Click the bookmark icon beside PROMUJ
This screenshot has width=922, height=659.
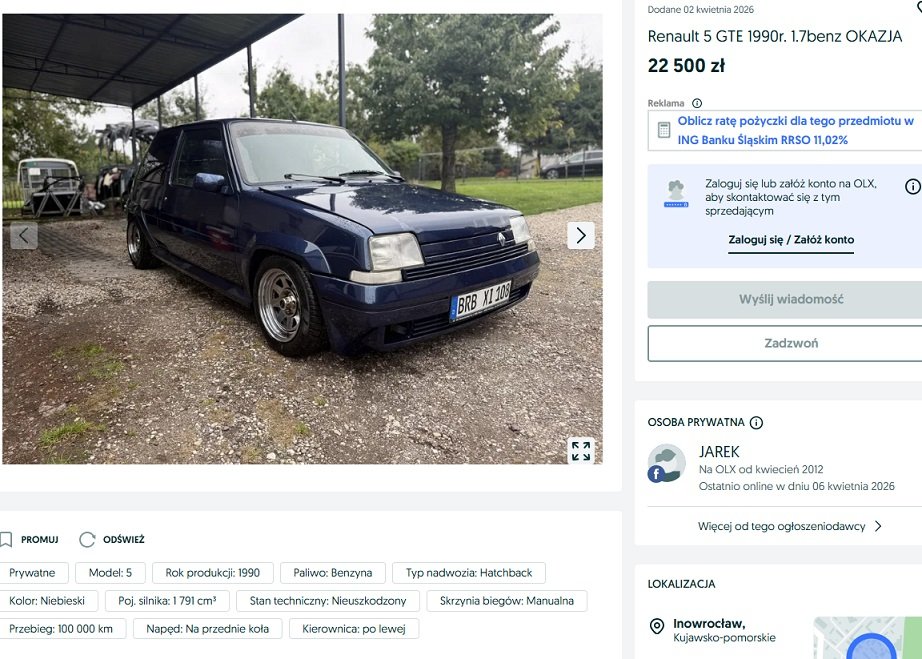(6, 540)
